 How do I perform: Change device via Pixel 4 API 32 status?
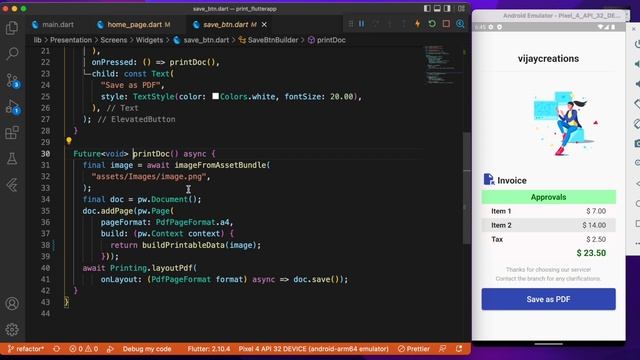click(313, 349)
